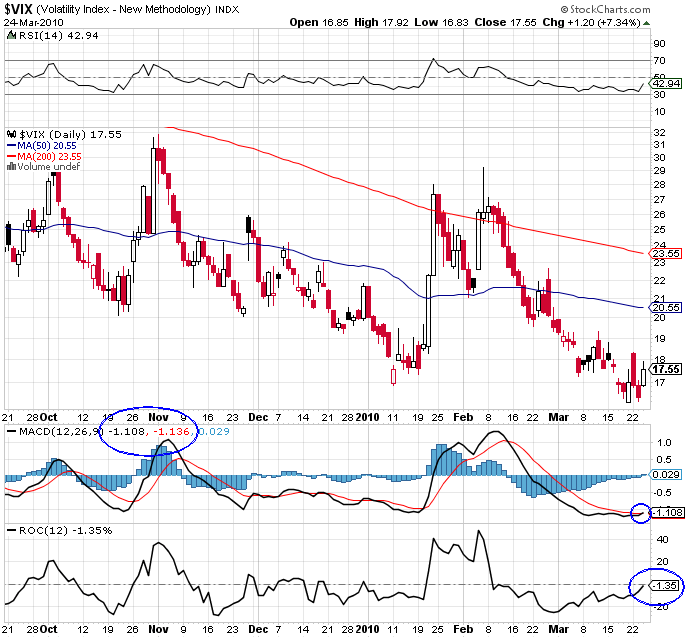Click the Chg +1.20 (+7.34%) value
Screen dimensions: 688x637
tap(591, 22)
